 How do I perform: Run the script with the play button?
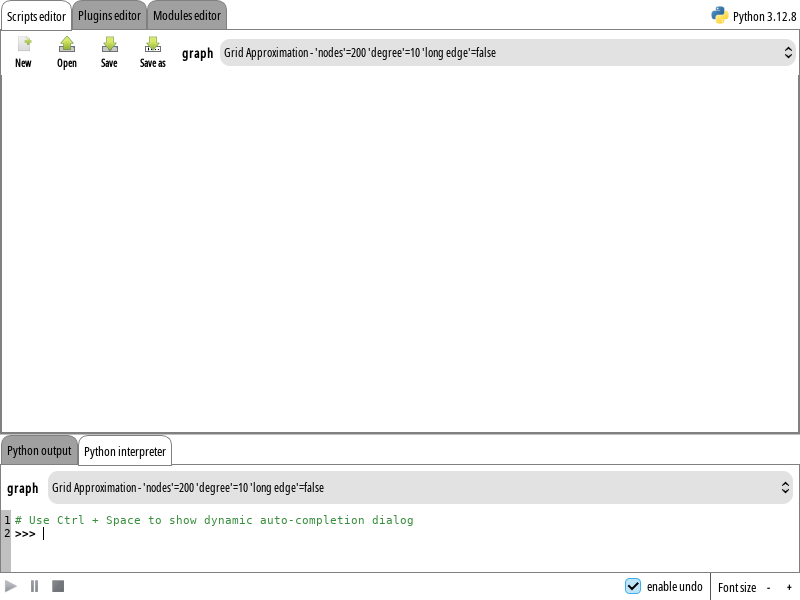tap(11, 586)
